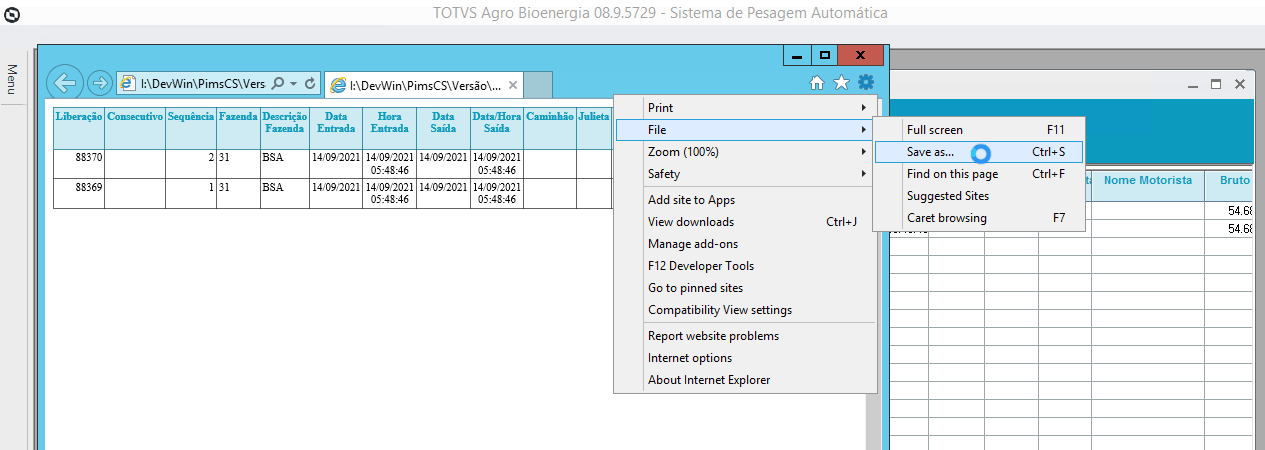Open Internet options
The height and width of the screenshot is (450, 1265).
coord(745,358)
